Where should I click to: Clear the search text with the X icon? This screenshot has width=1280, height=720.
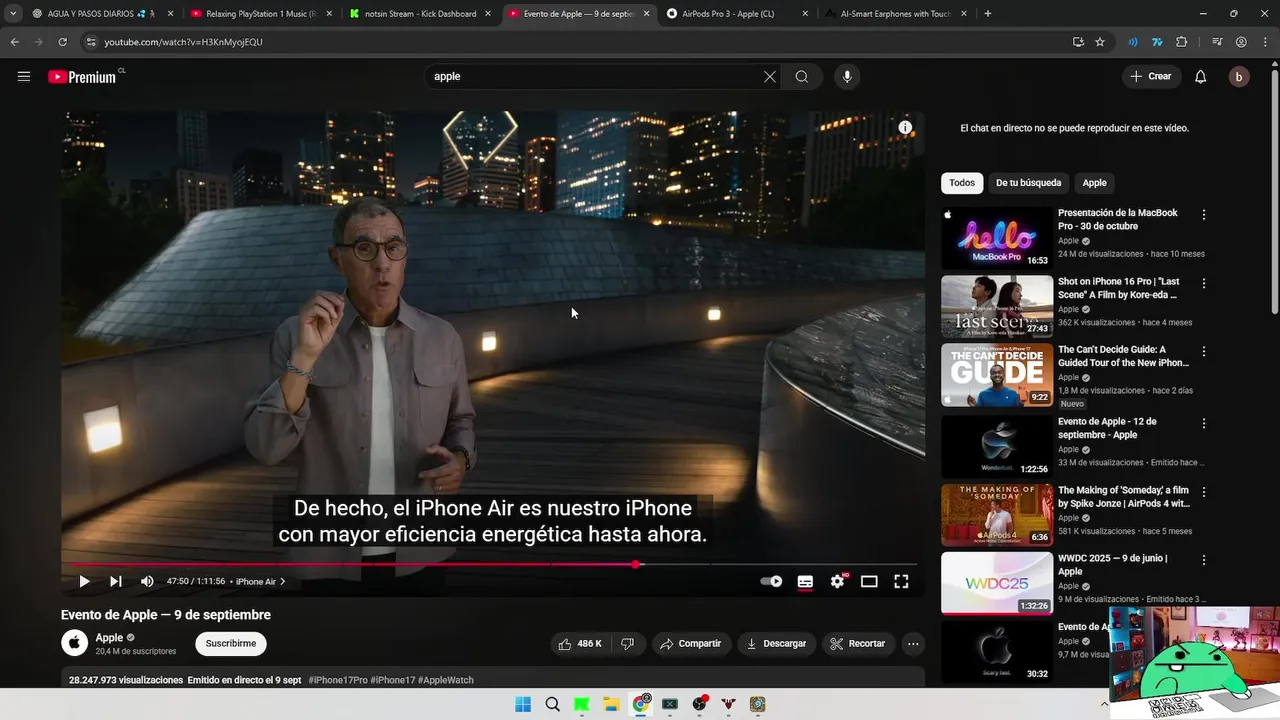770,77
